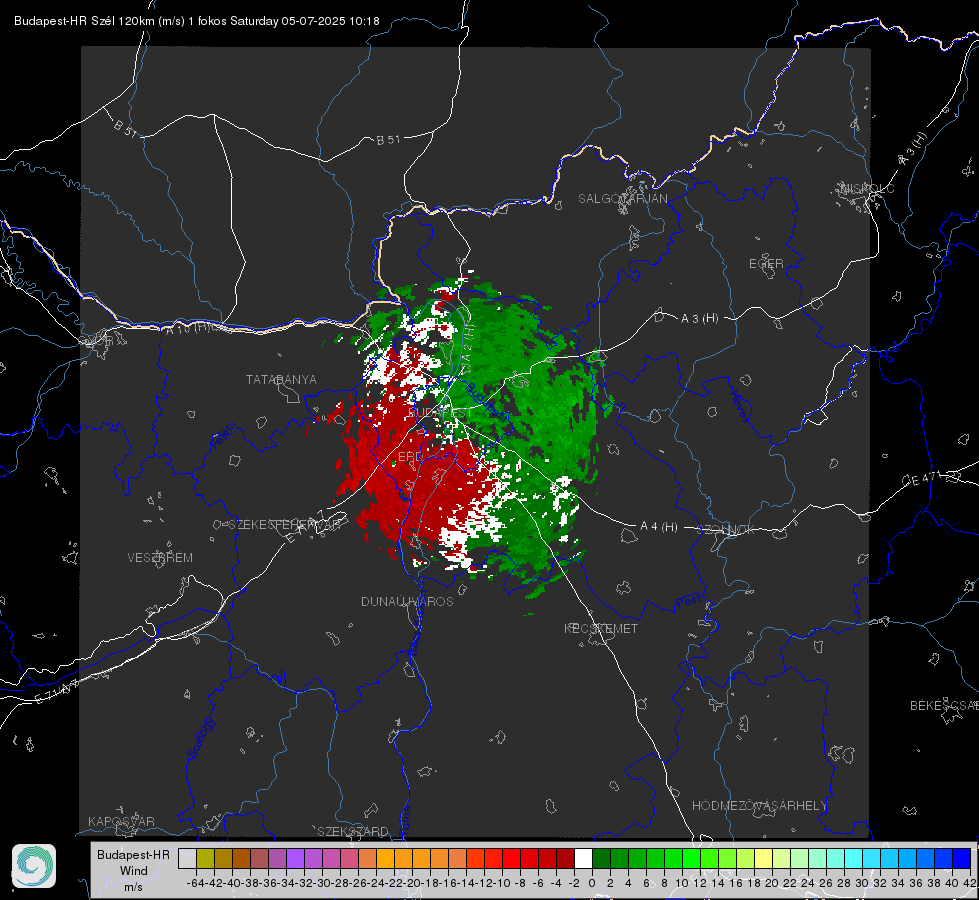Click the legend value label '-64'

pyautogui.click(x=195, y=883)
